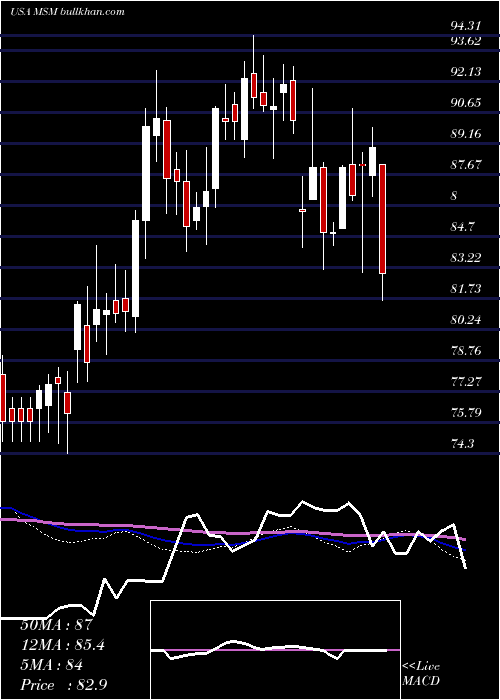Click the 84.7 price axis label
The width and height of the screenshot is (500, 700).
tap(462, 227)
